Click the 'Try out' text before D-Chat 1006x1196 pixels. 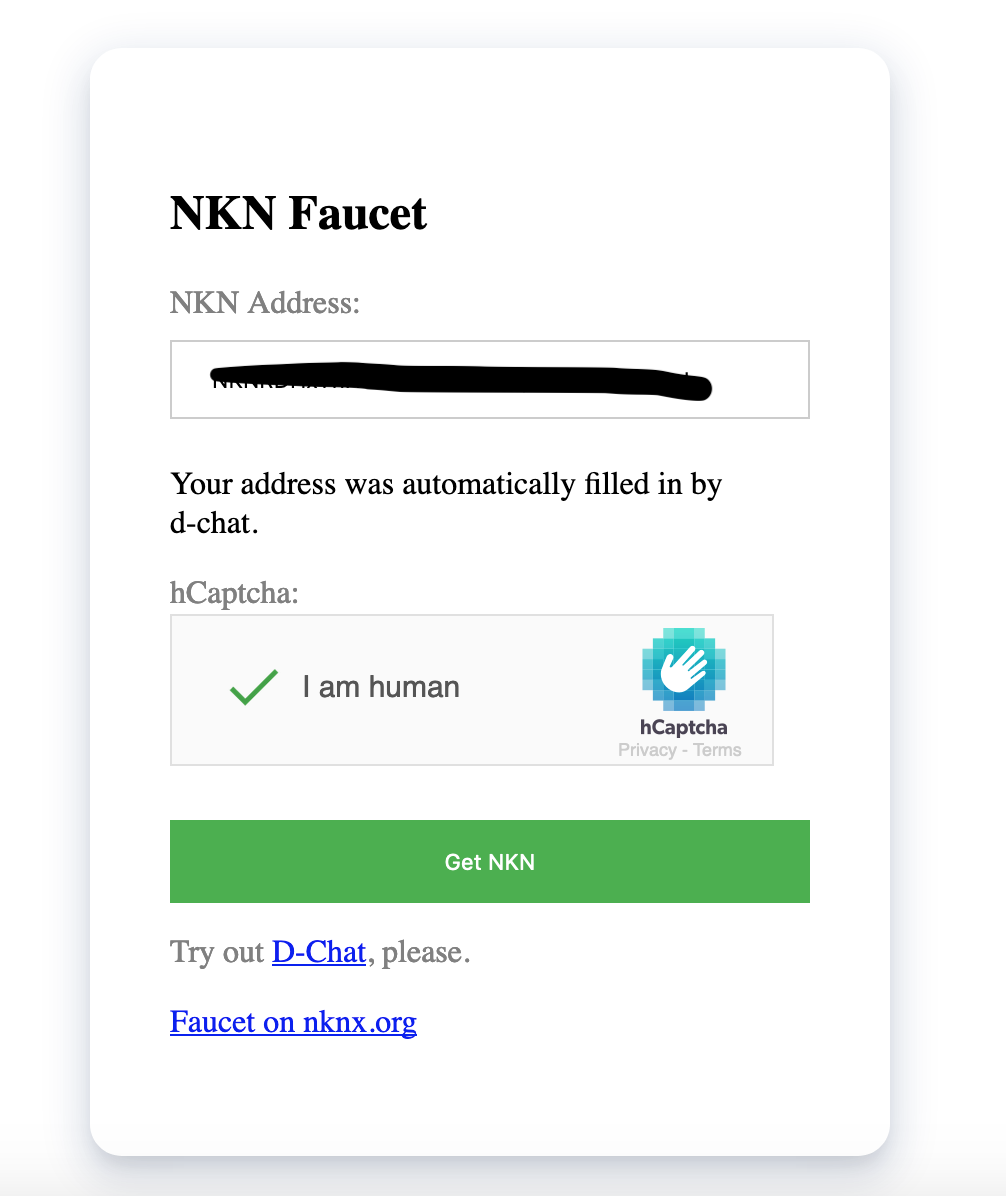(x=217, y=952)
